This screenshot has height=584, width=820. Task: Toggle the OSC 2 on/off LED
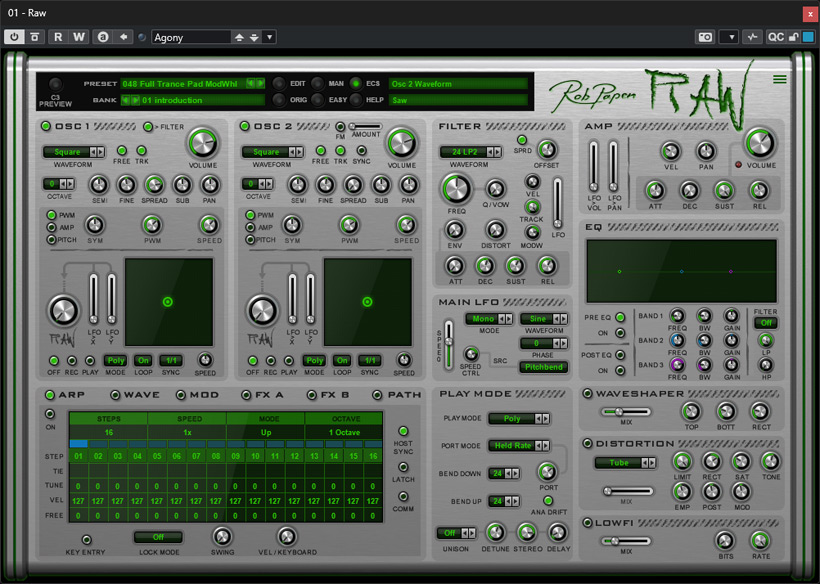coord(244,126)
